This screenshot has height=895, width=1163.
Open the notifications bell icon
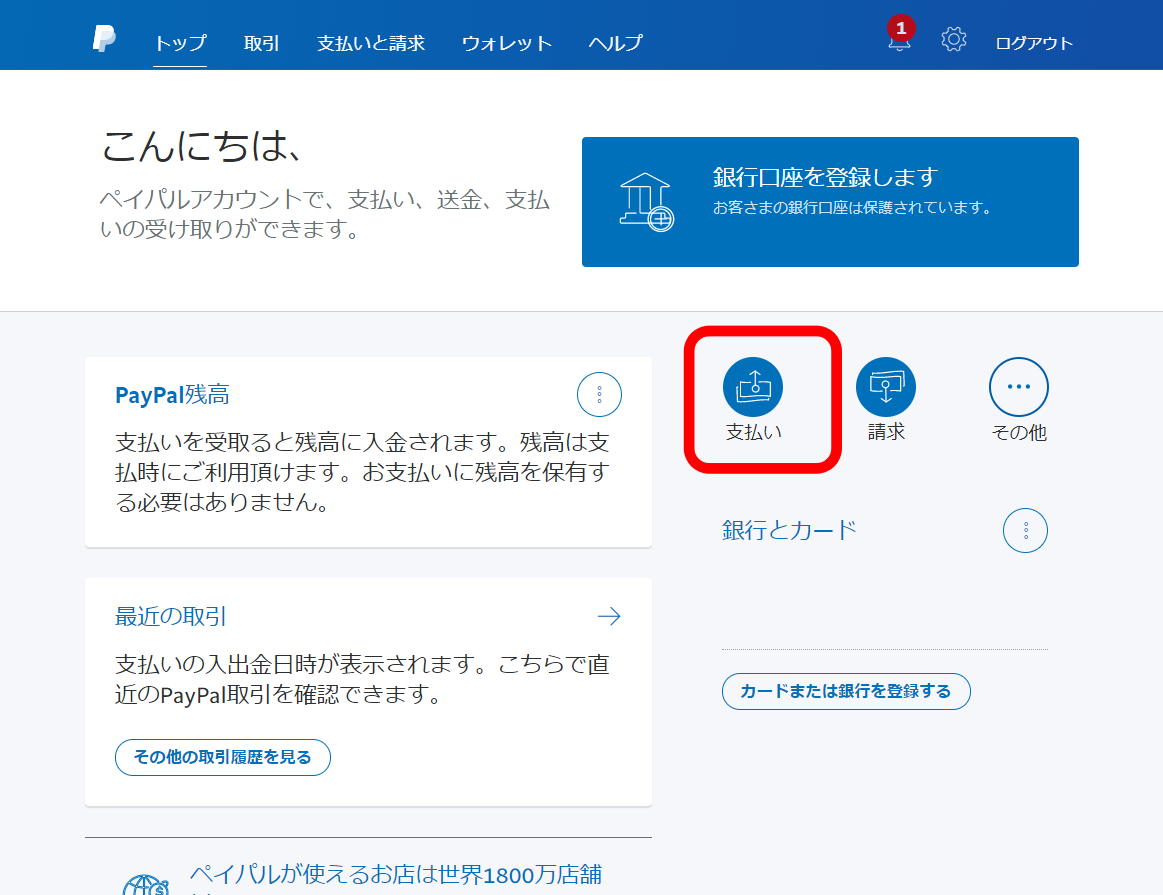click(x=899, y=41)
